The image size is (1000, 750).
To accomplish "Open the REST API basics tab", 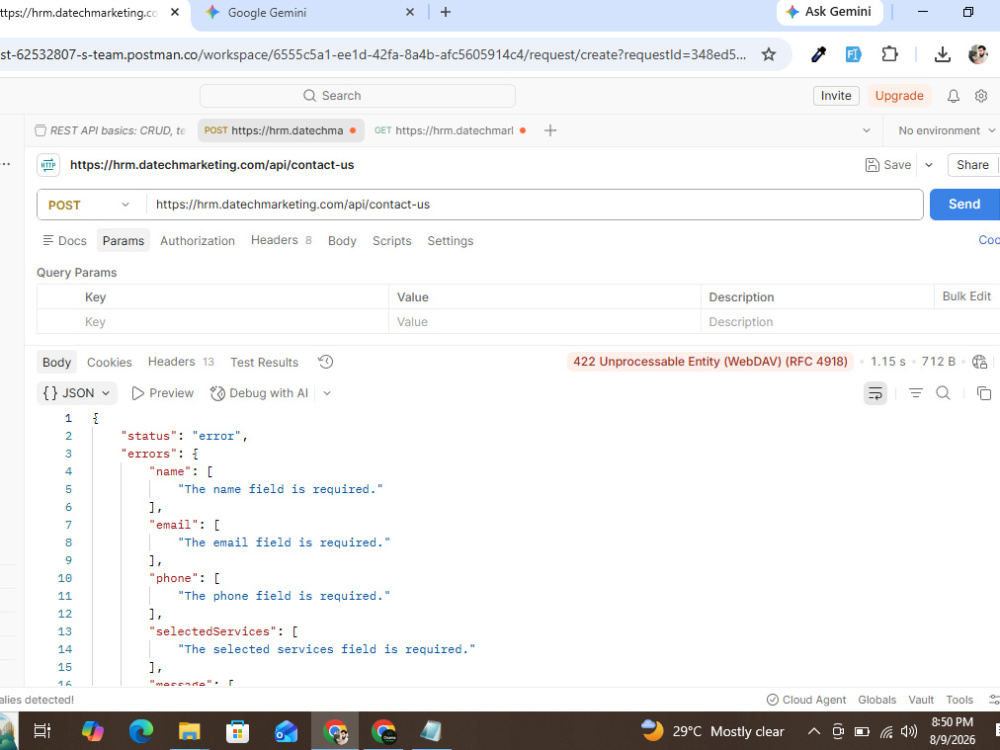I will (x=110, y=131).
